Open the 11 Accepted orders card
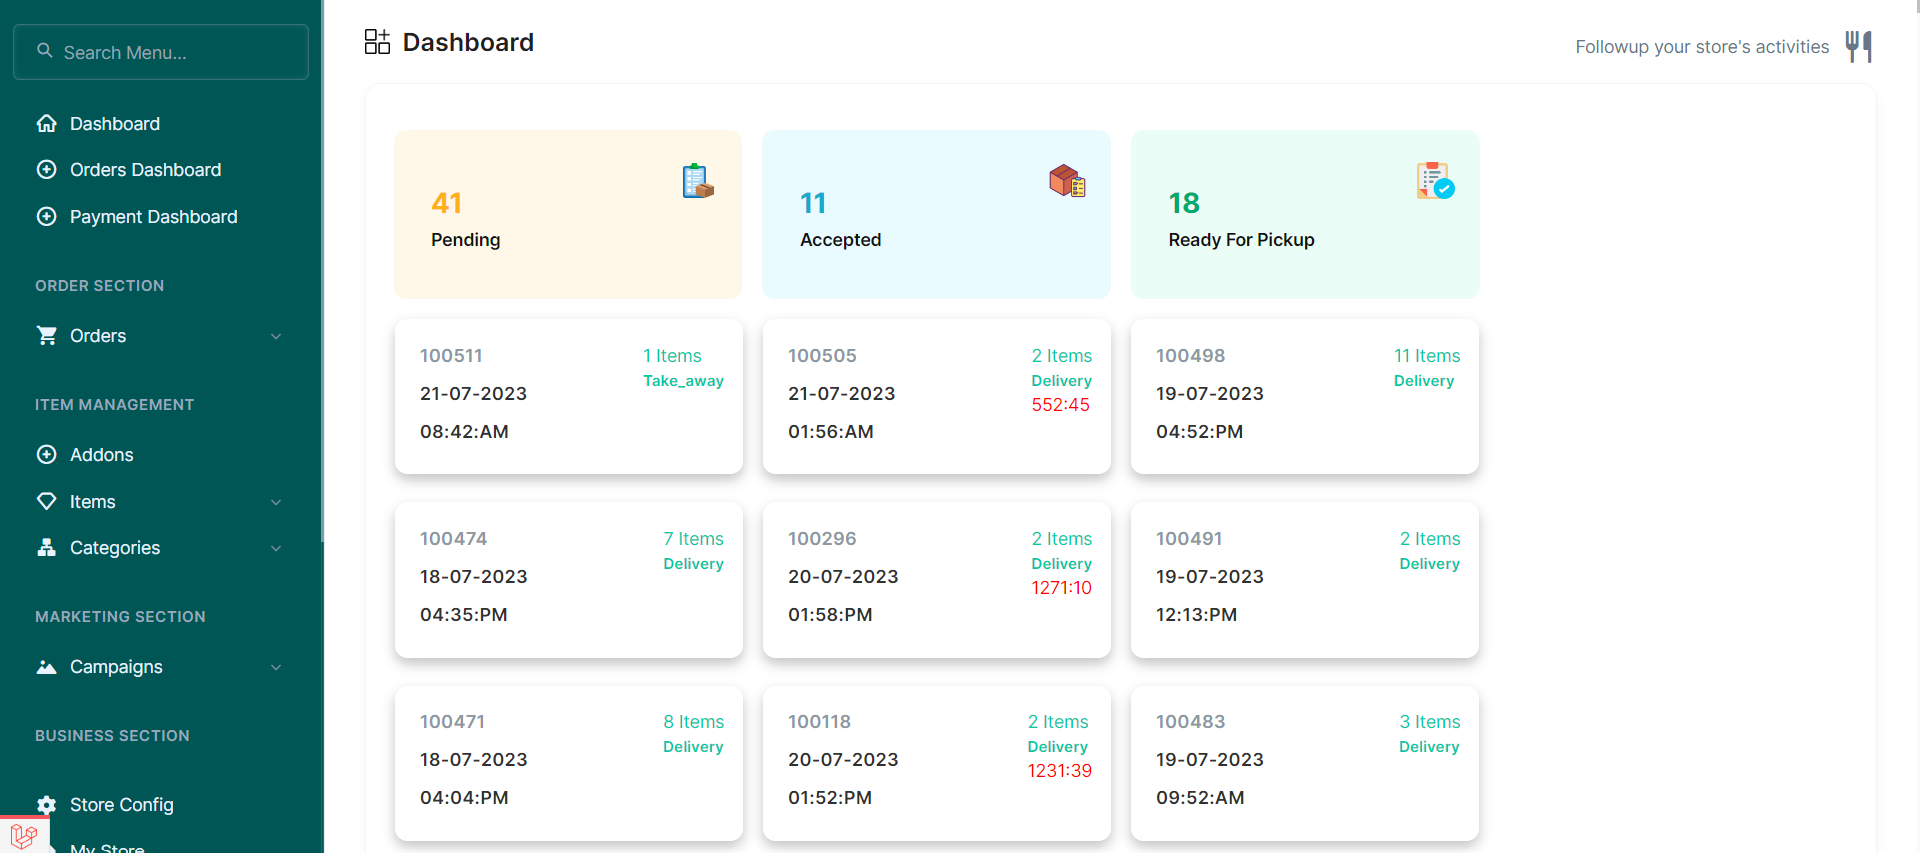 [x=936, y=214]
